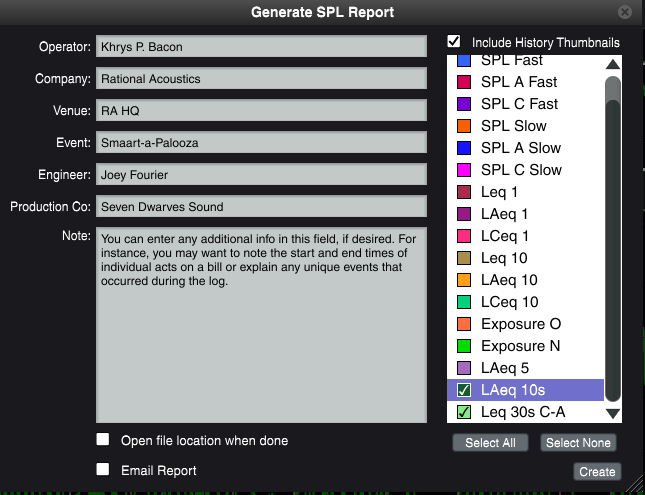Select the "SPL C Slow" list row
Viewport: 645px width, 495px height.
tap(525, 170)
